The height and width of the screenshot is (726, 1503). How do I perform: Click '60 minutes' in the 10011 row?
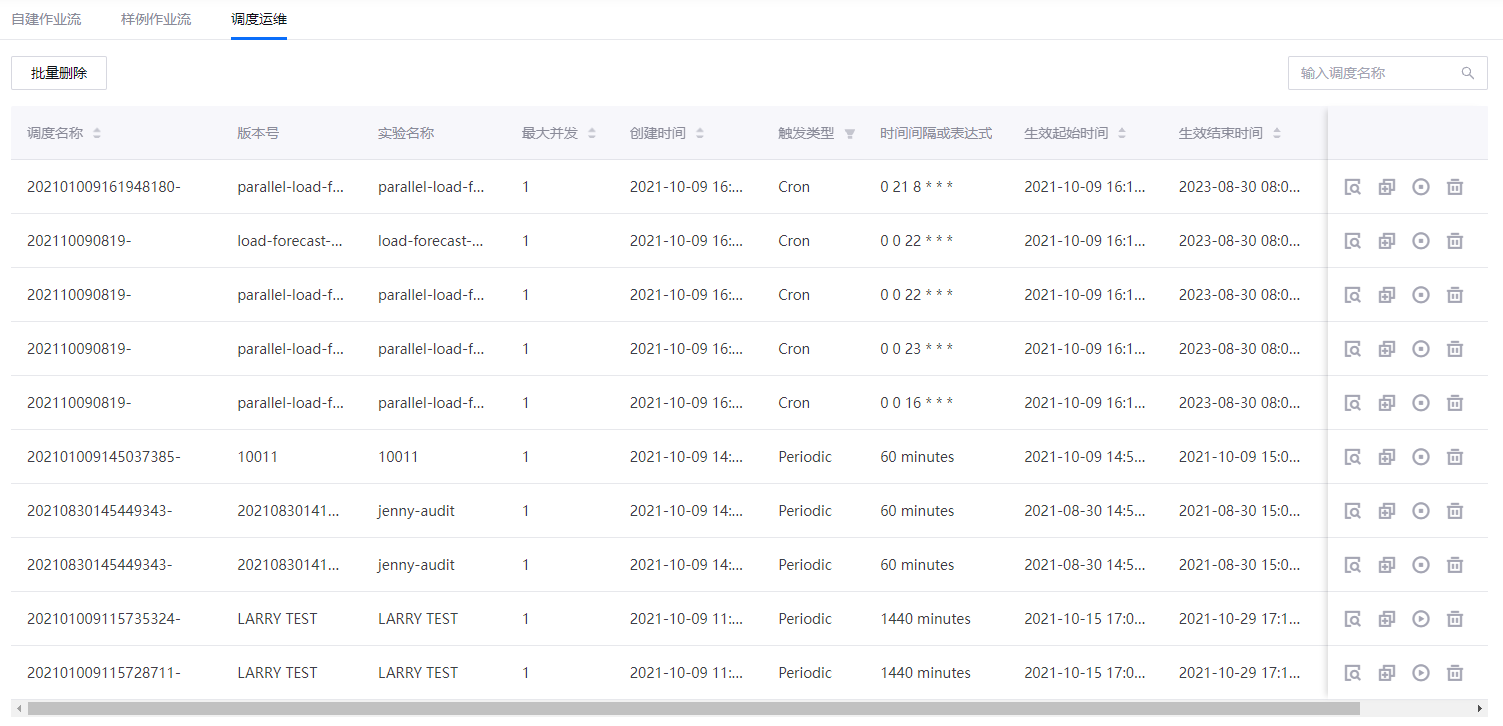(x=917, y=457)
